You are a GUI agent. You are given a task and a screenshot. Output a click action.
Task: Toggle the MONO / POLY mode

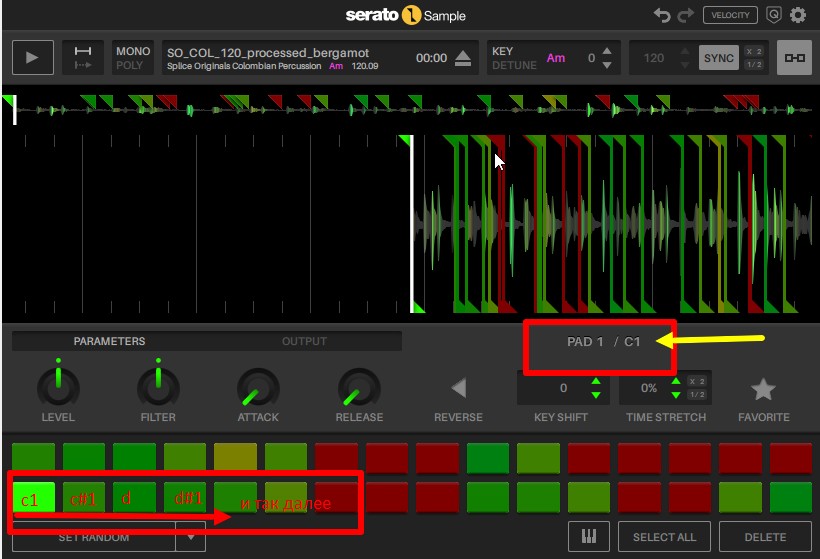point(132,58)
